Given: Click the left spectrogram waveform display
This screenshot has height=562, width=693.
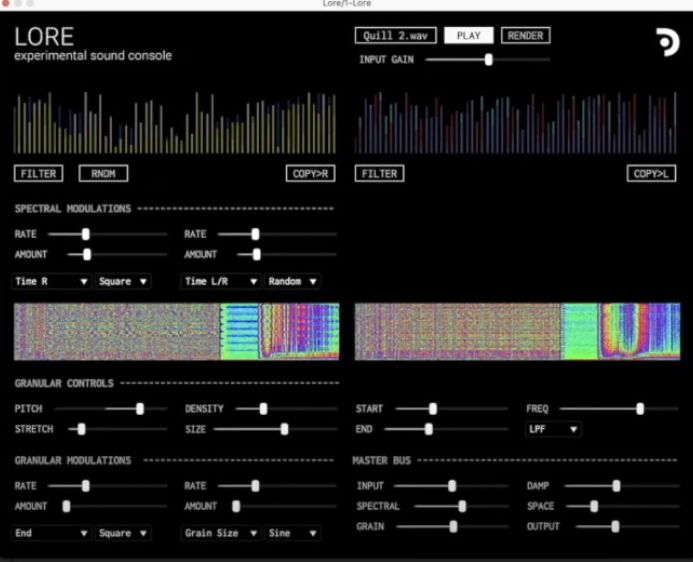Looking at the screenshot, I should click(177, 332).
